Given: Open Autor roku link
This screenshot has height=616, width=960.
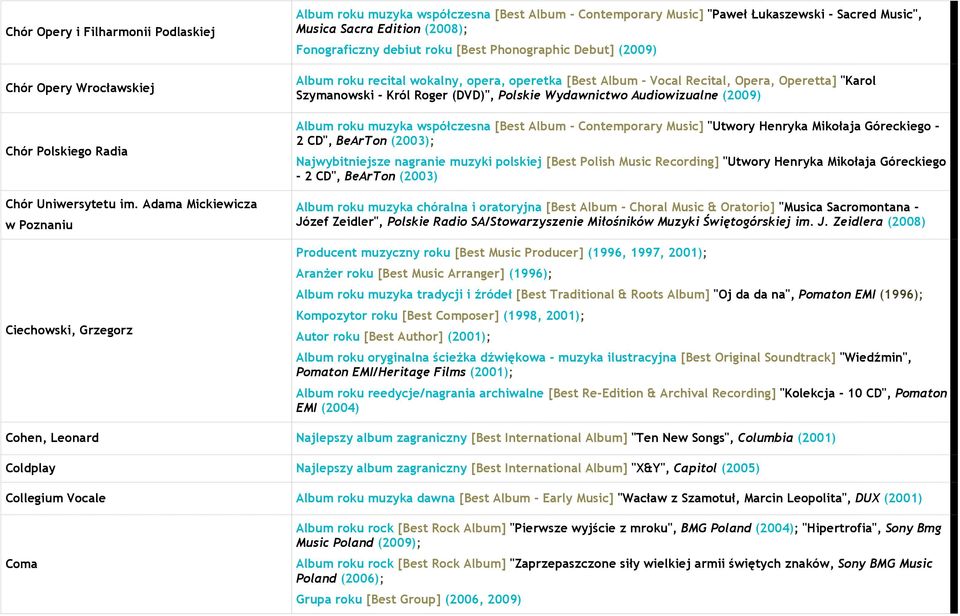Looking at the screenshot, I should pos(328,336).
